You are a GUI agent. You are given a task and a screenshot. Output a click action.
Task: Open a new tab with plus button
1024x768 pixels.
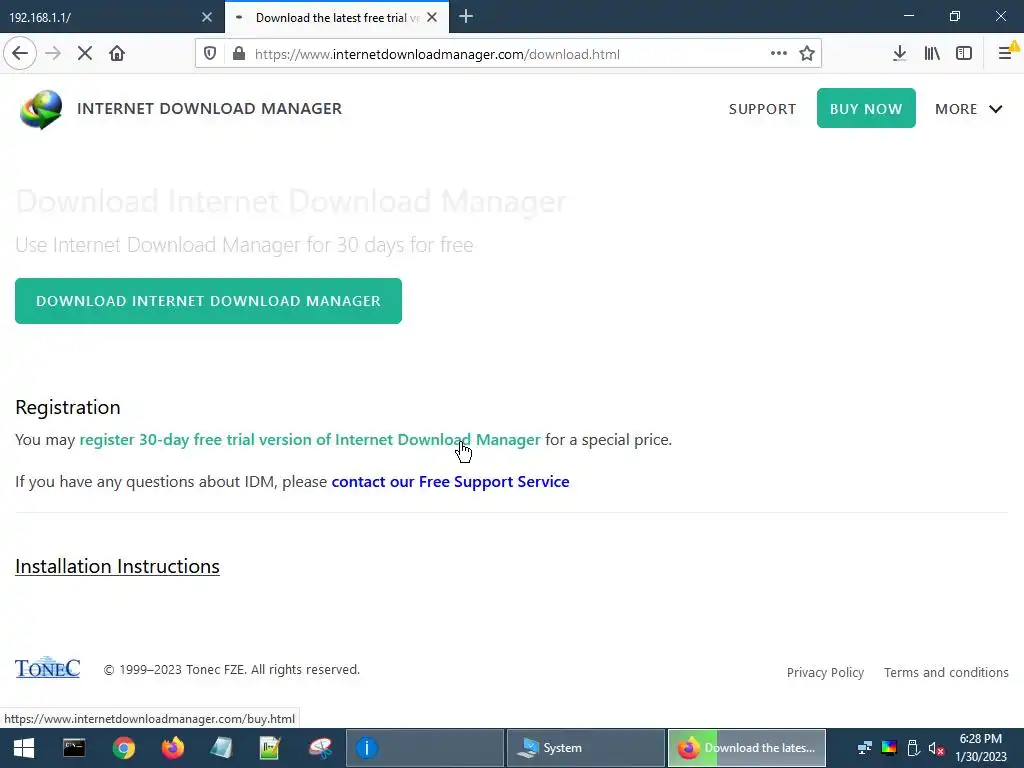tap(466, 17)
